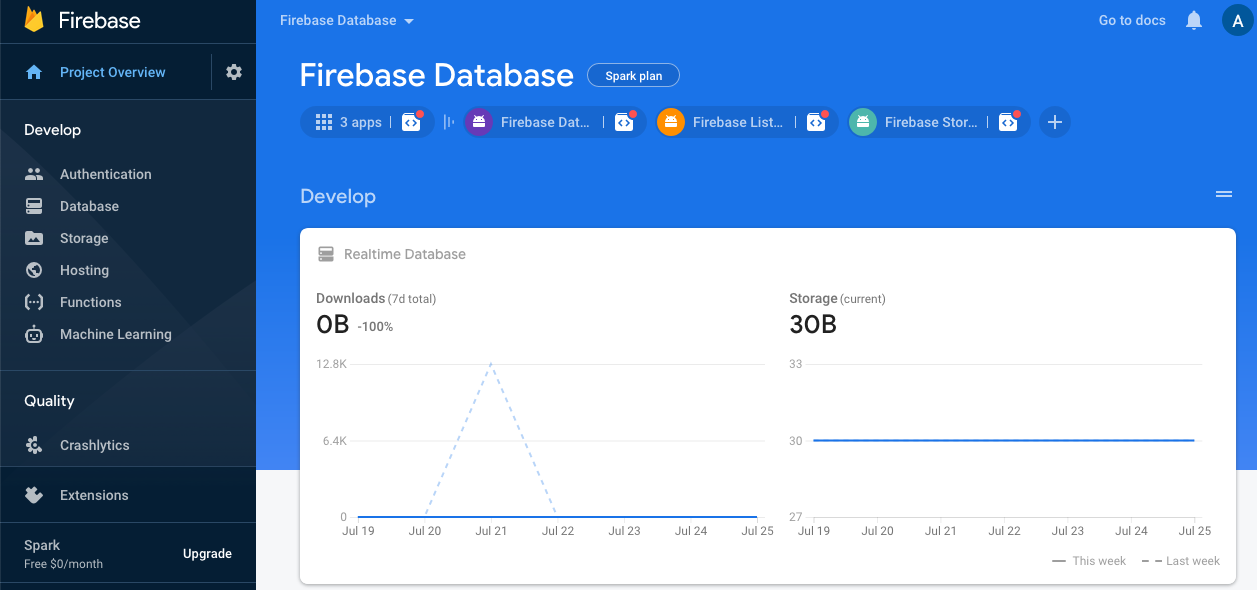Image resolution: width=1257 pixels, height=590 pixels.
Task: Click the Go to docs link
Action: [1132, 20]
